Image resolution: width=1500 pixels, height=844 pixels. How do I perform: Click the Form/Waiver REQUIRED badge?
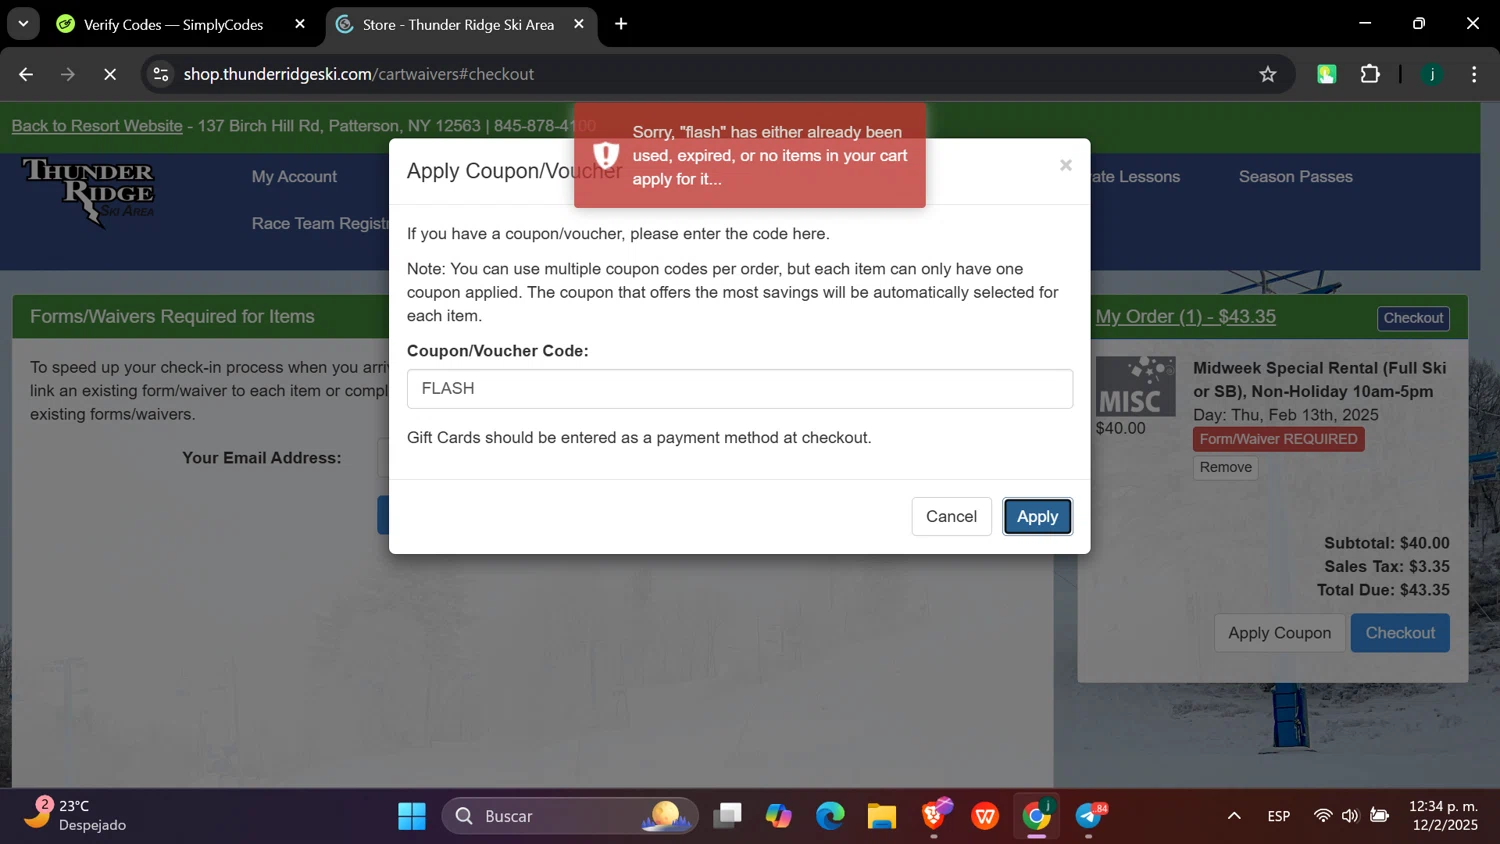pyautogui.click(x=1278, y=439)
